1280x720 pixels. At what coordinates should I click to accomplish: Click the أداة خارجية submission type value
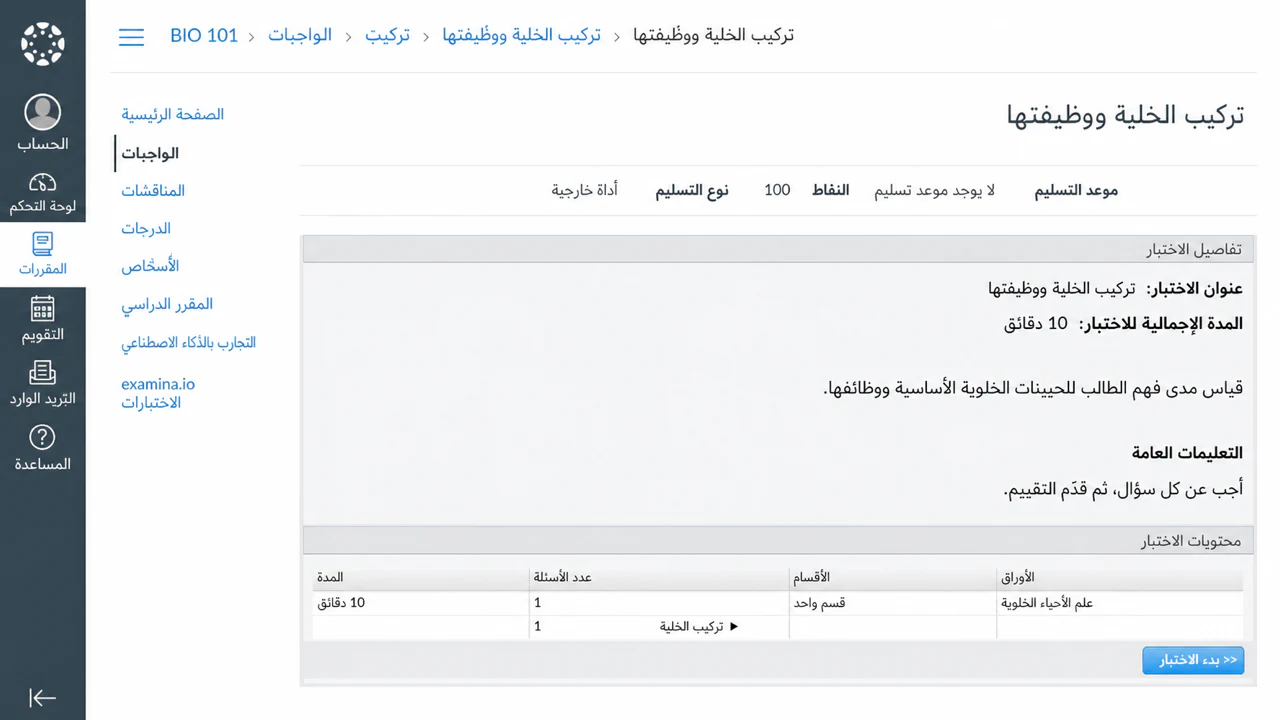[x=584, y=190]
